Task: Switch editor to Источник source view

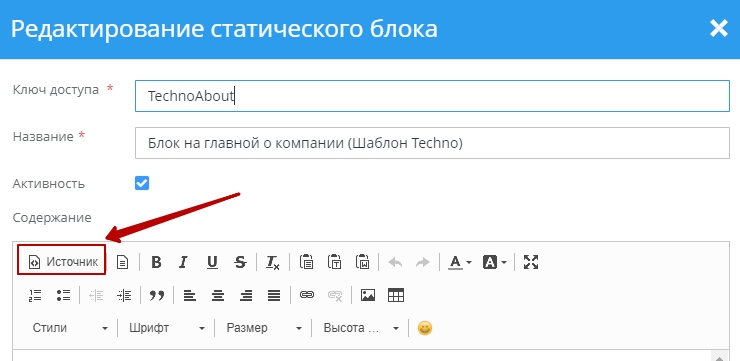Action: pos(63,262)
